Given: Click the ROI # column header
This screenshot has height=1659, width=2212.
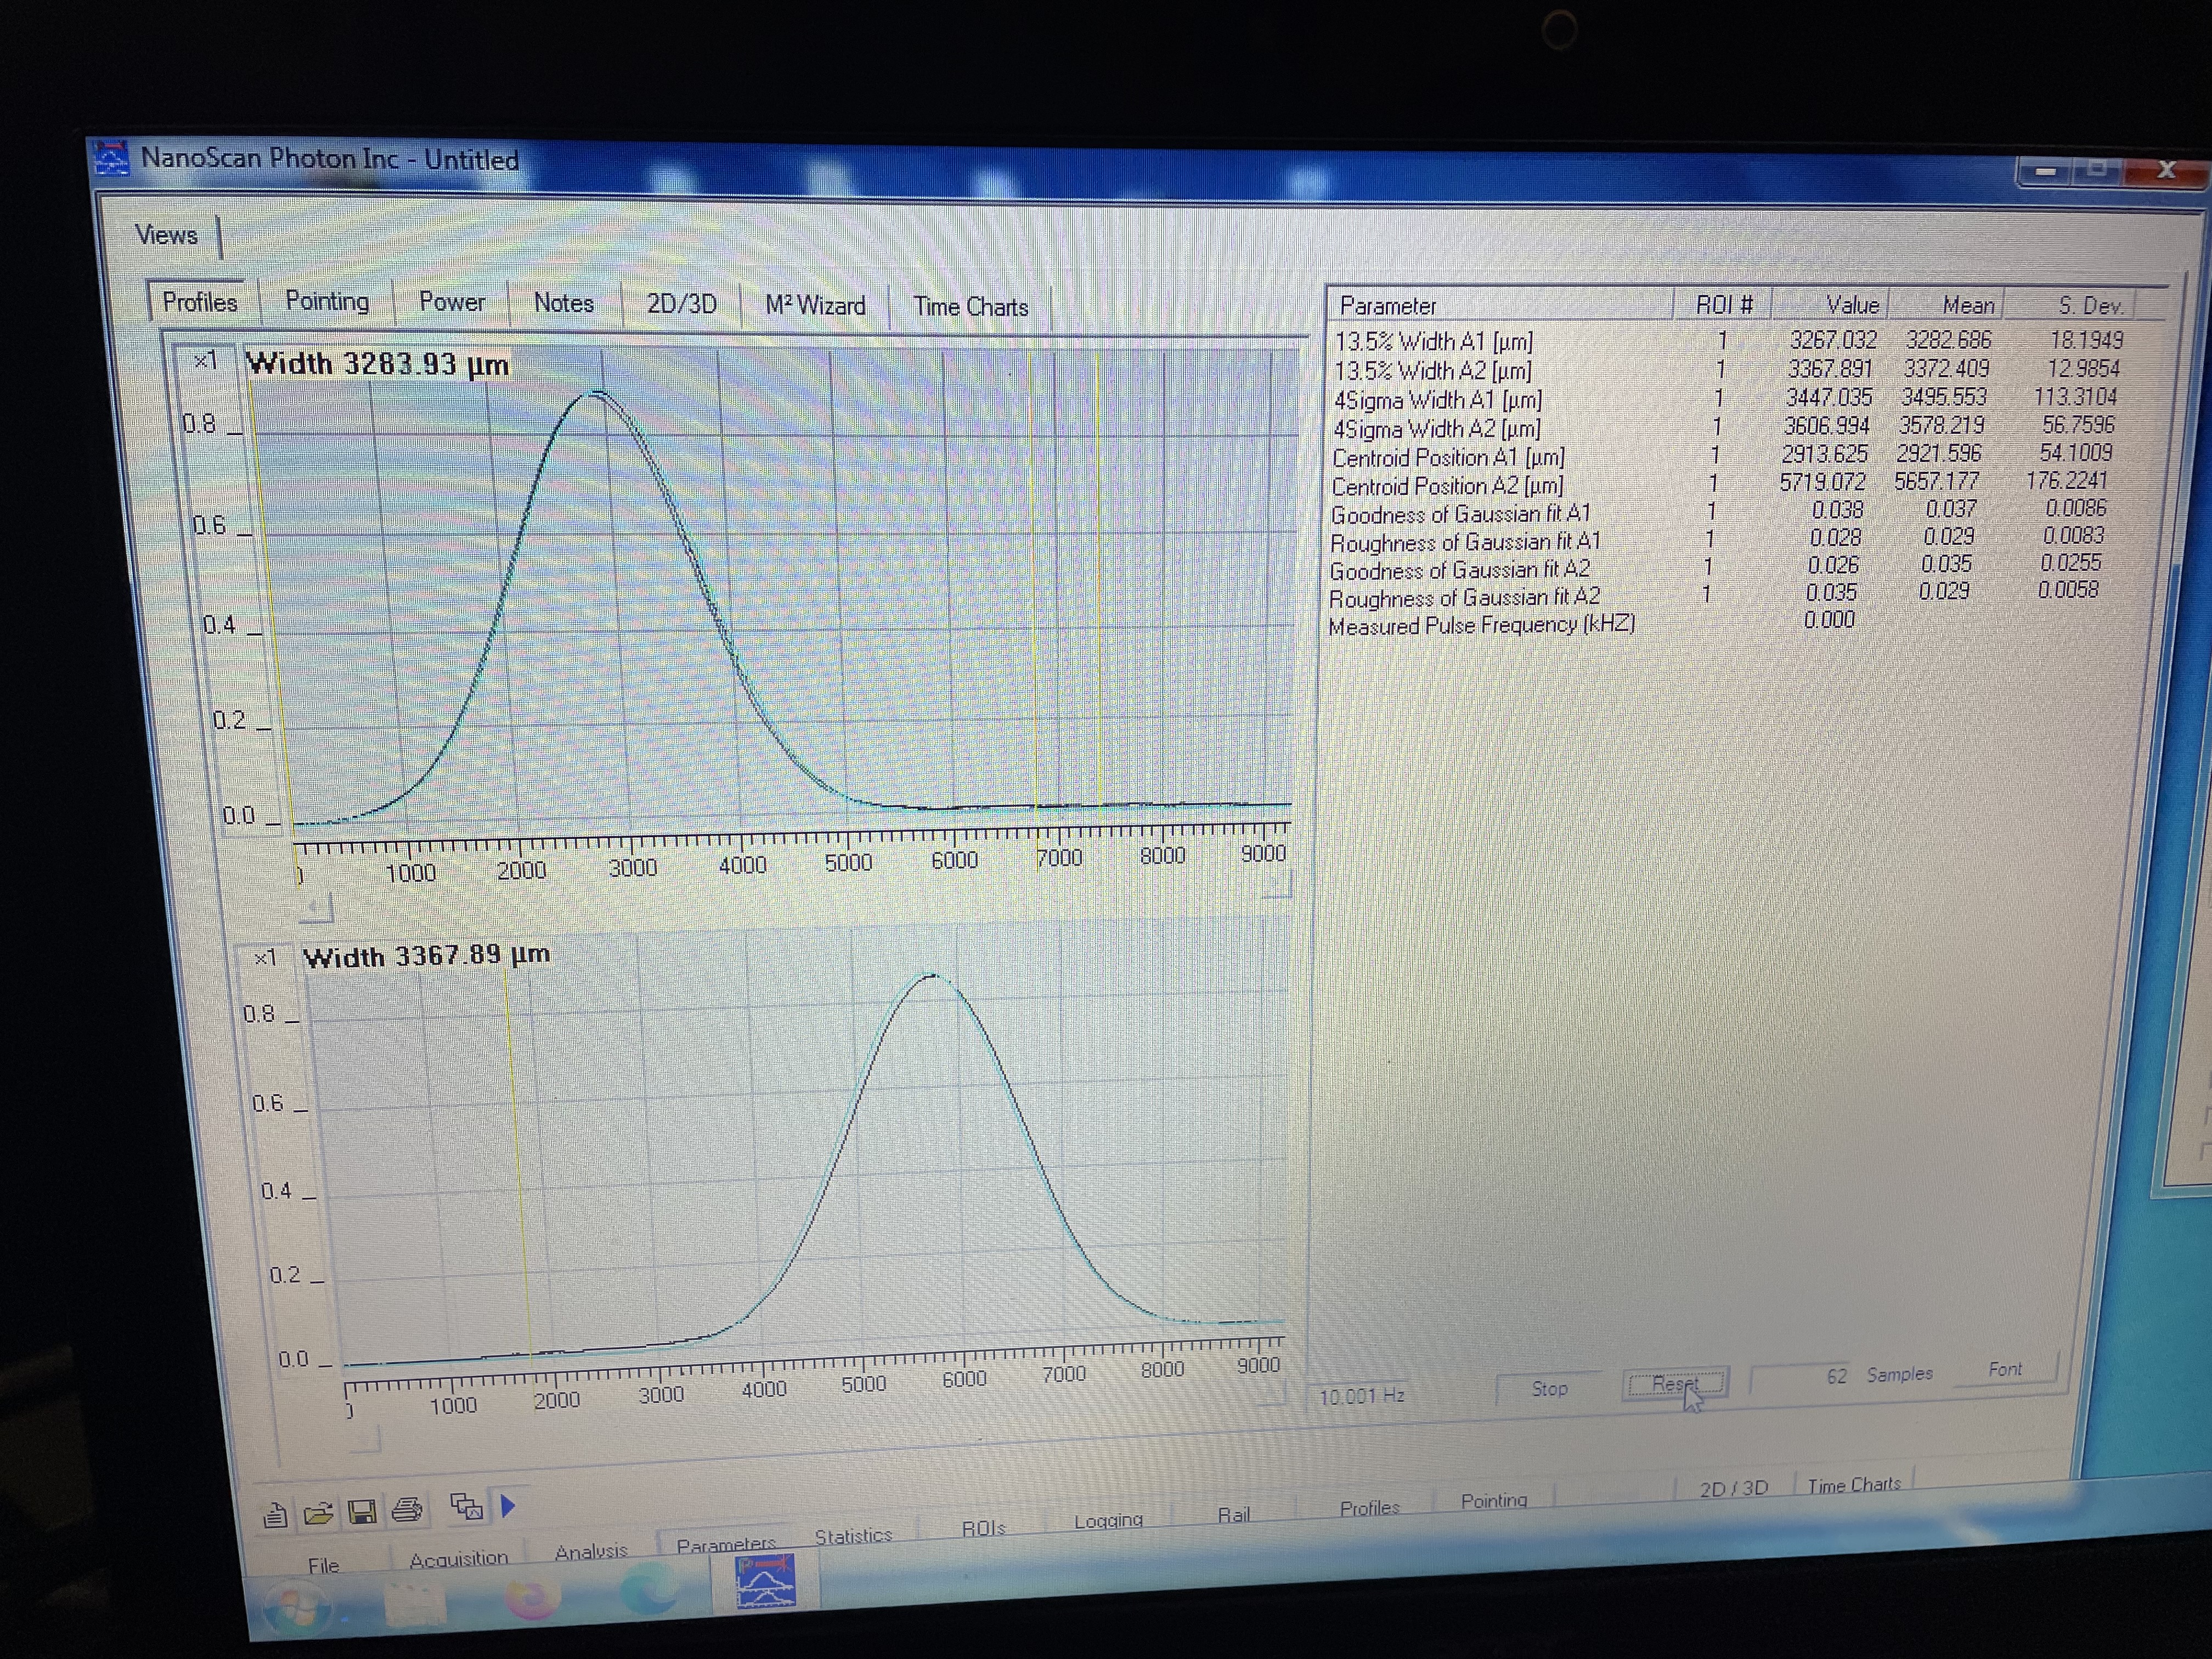Looking at the screenshot, I should (1723, 304).
